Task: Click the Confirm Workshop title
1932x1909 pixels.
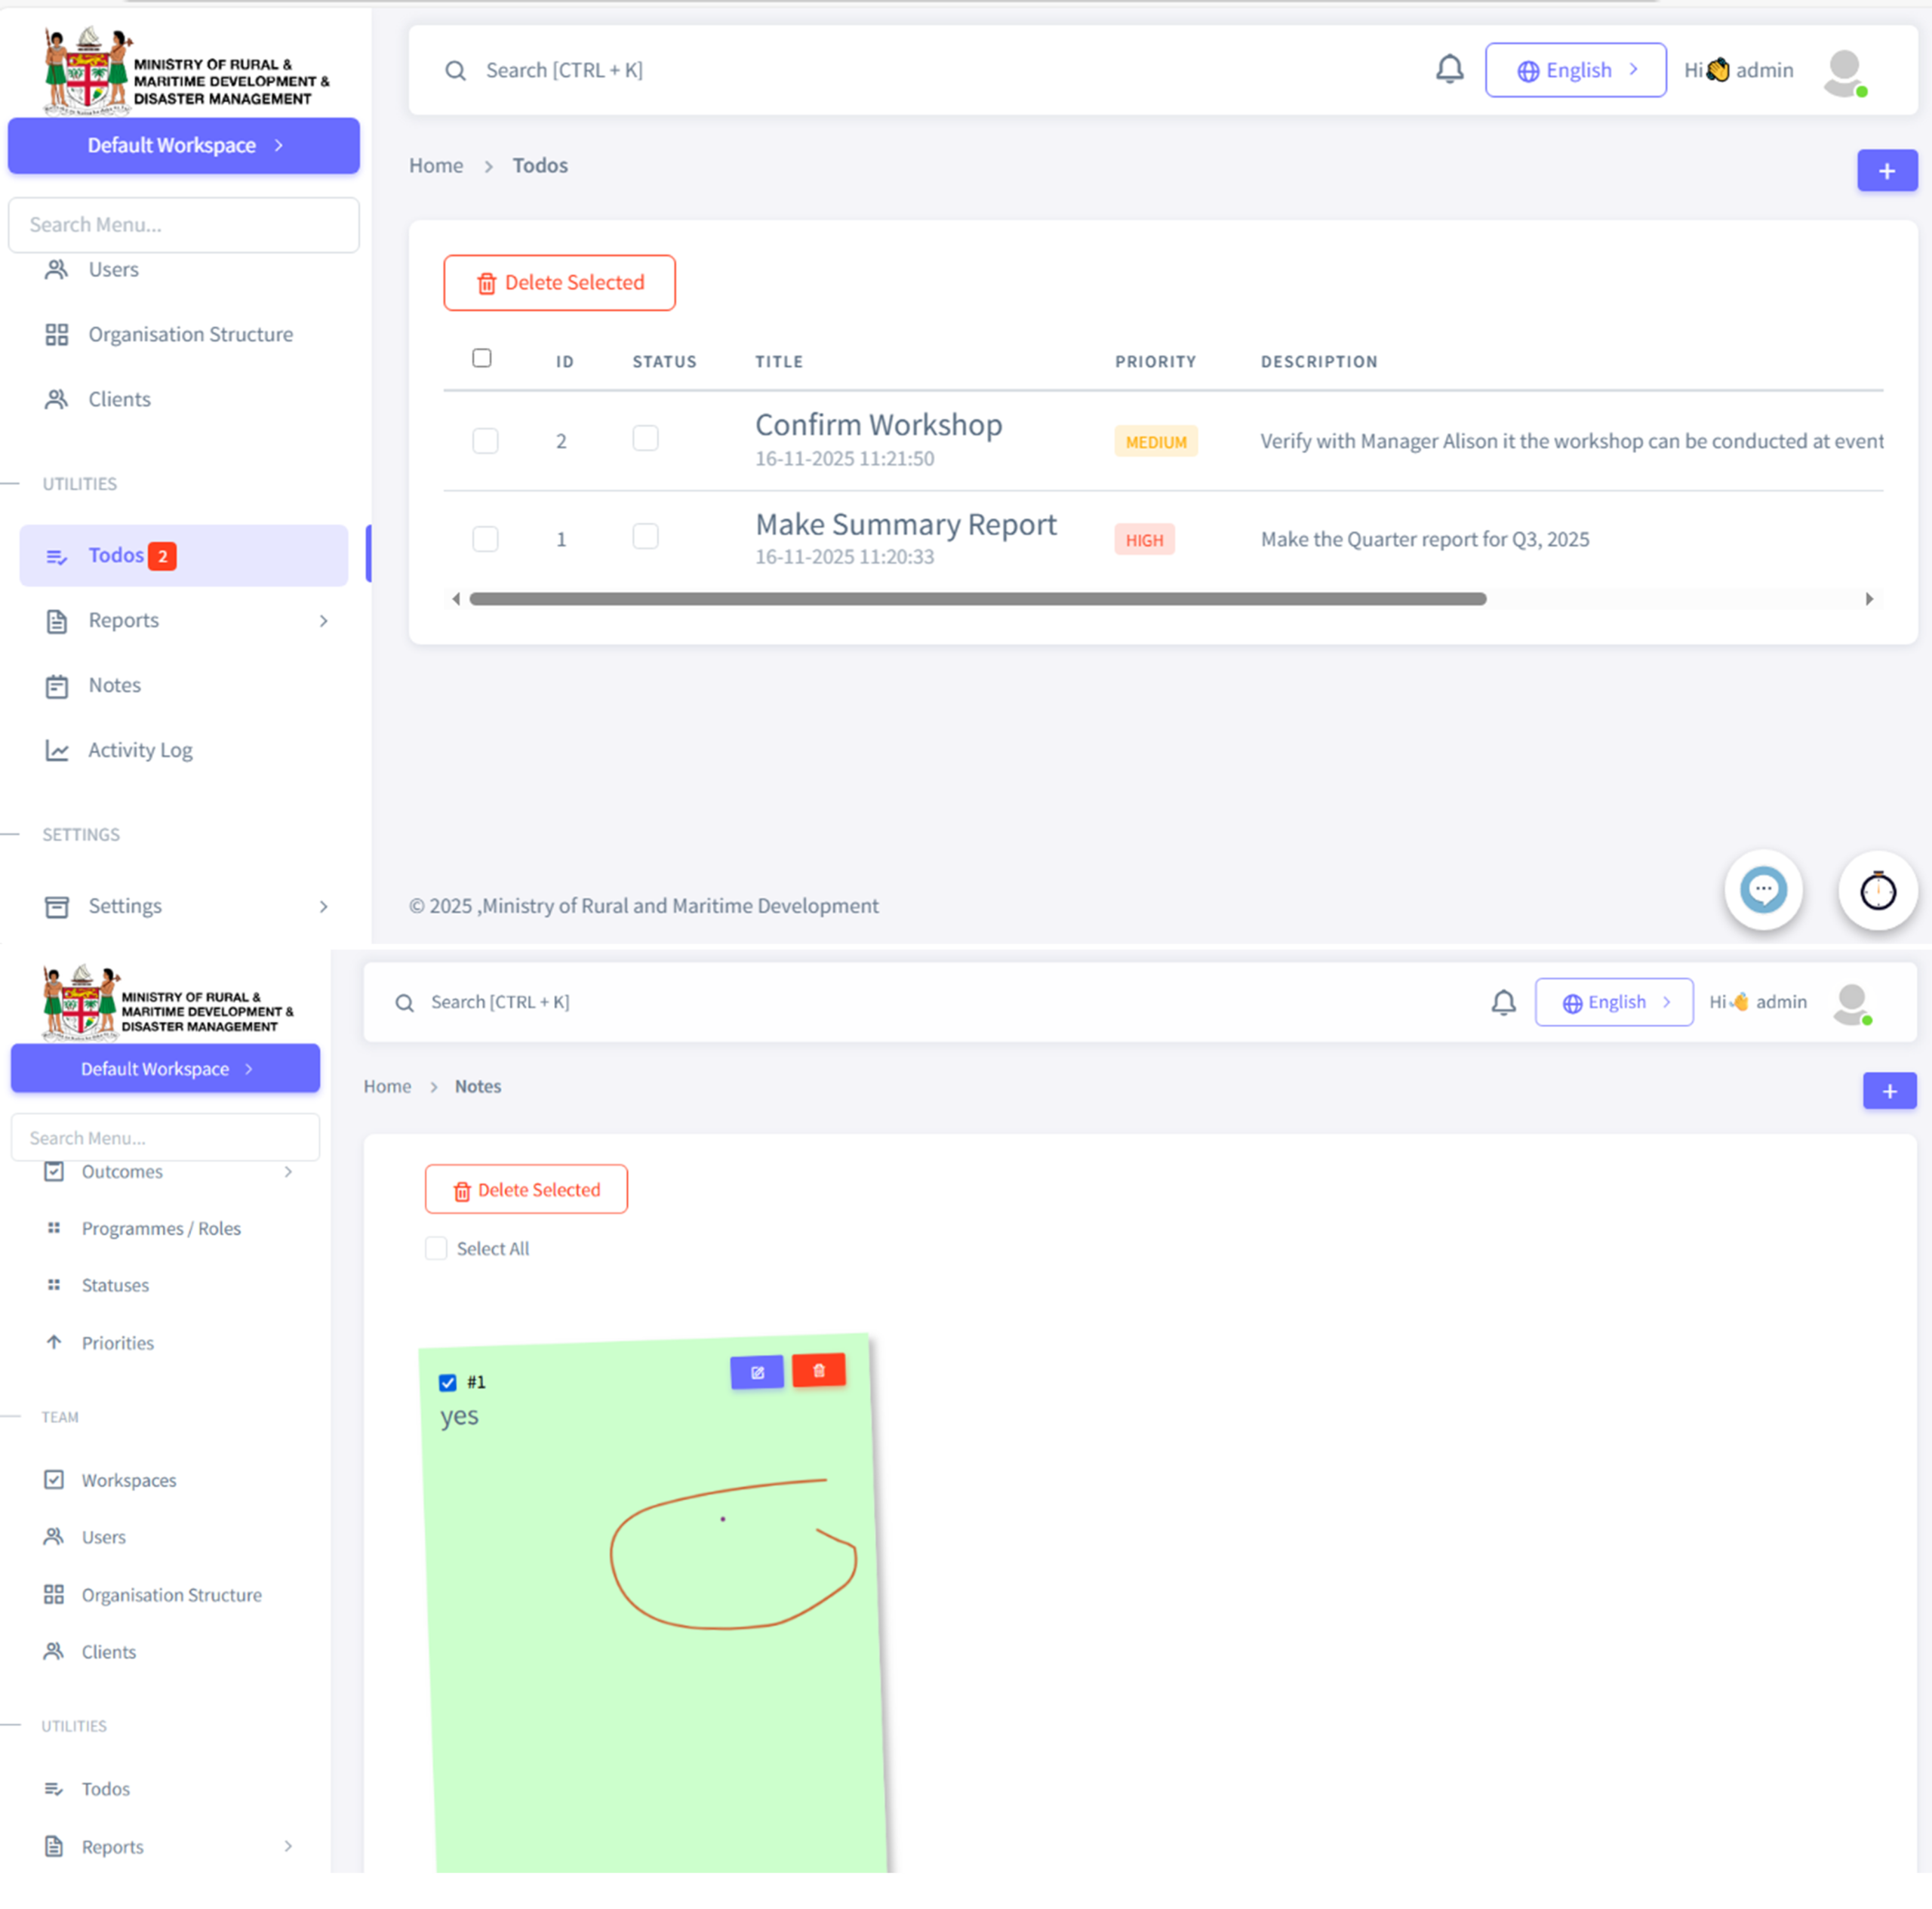Action: click(878, 425)
